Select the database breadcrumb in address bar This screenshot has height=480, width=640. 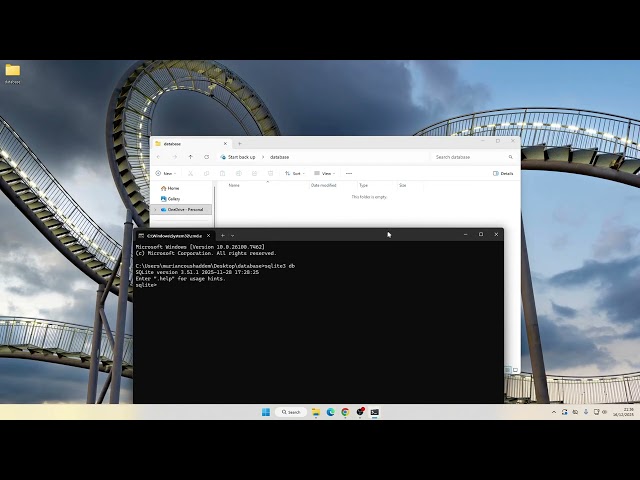coord(280,157)
